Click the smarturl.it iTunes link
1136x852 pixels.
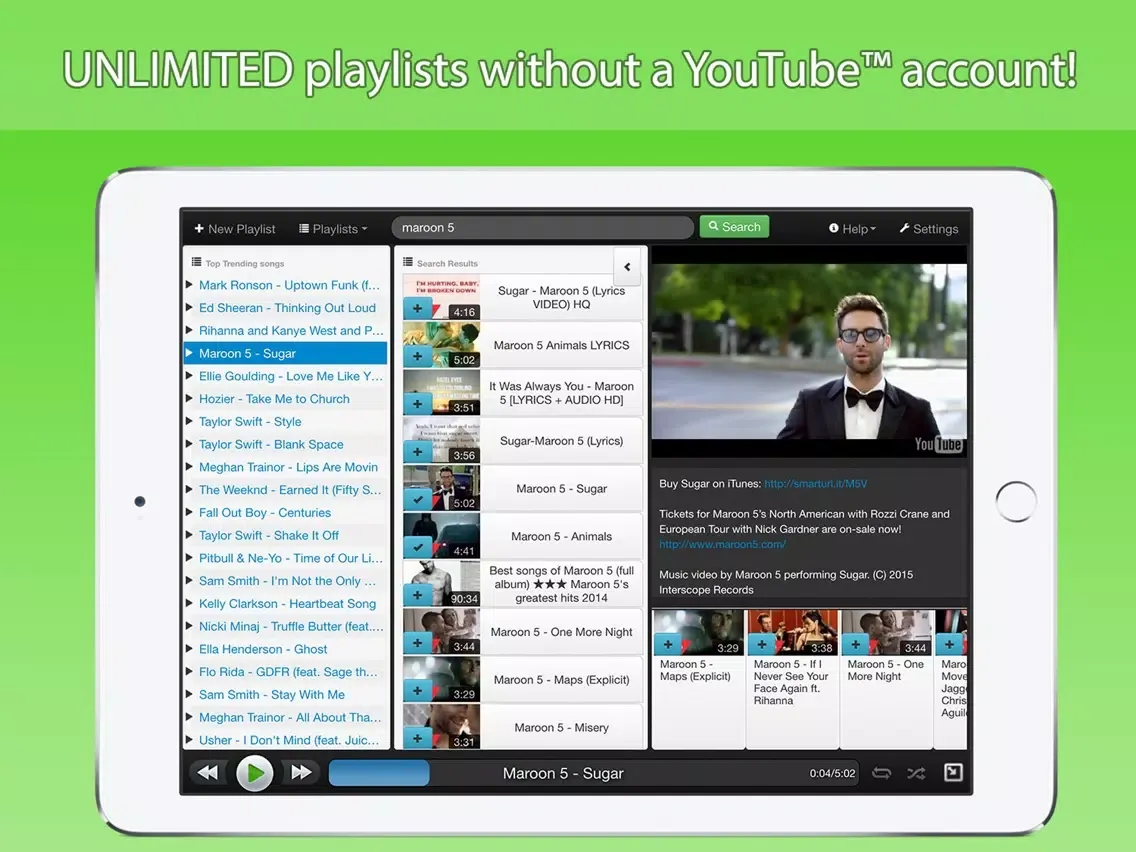(816, 484)
